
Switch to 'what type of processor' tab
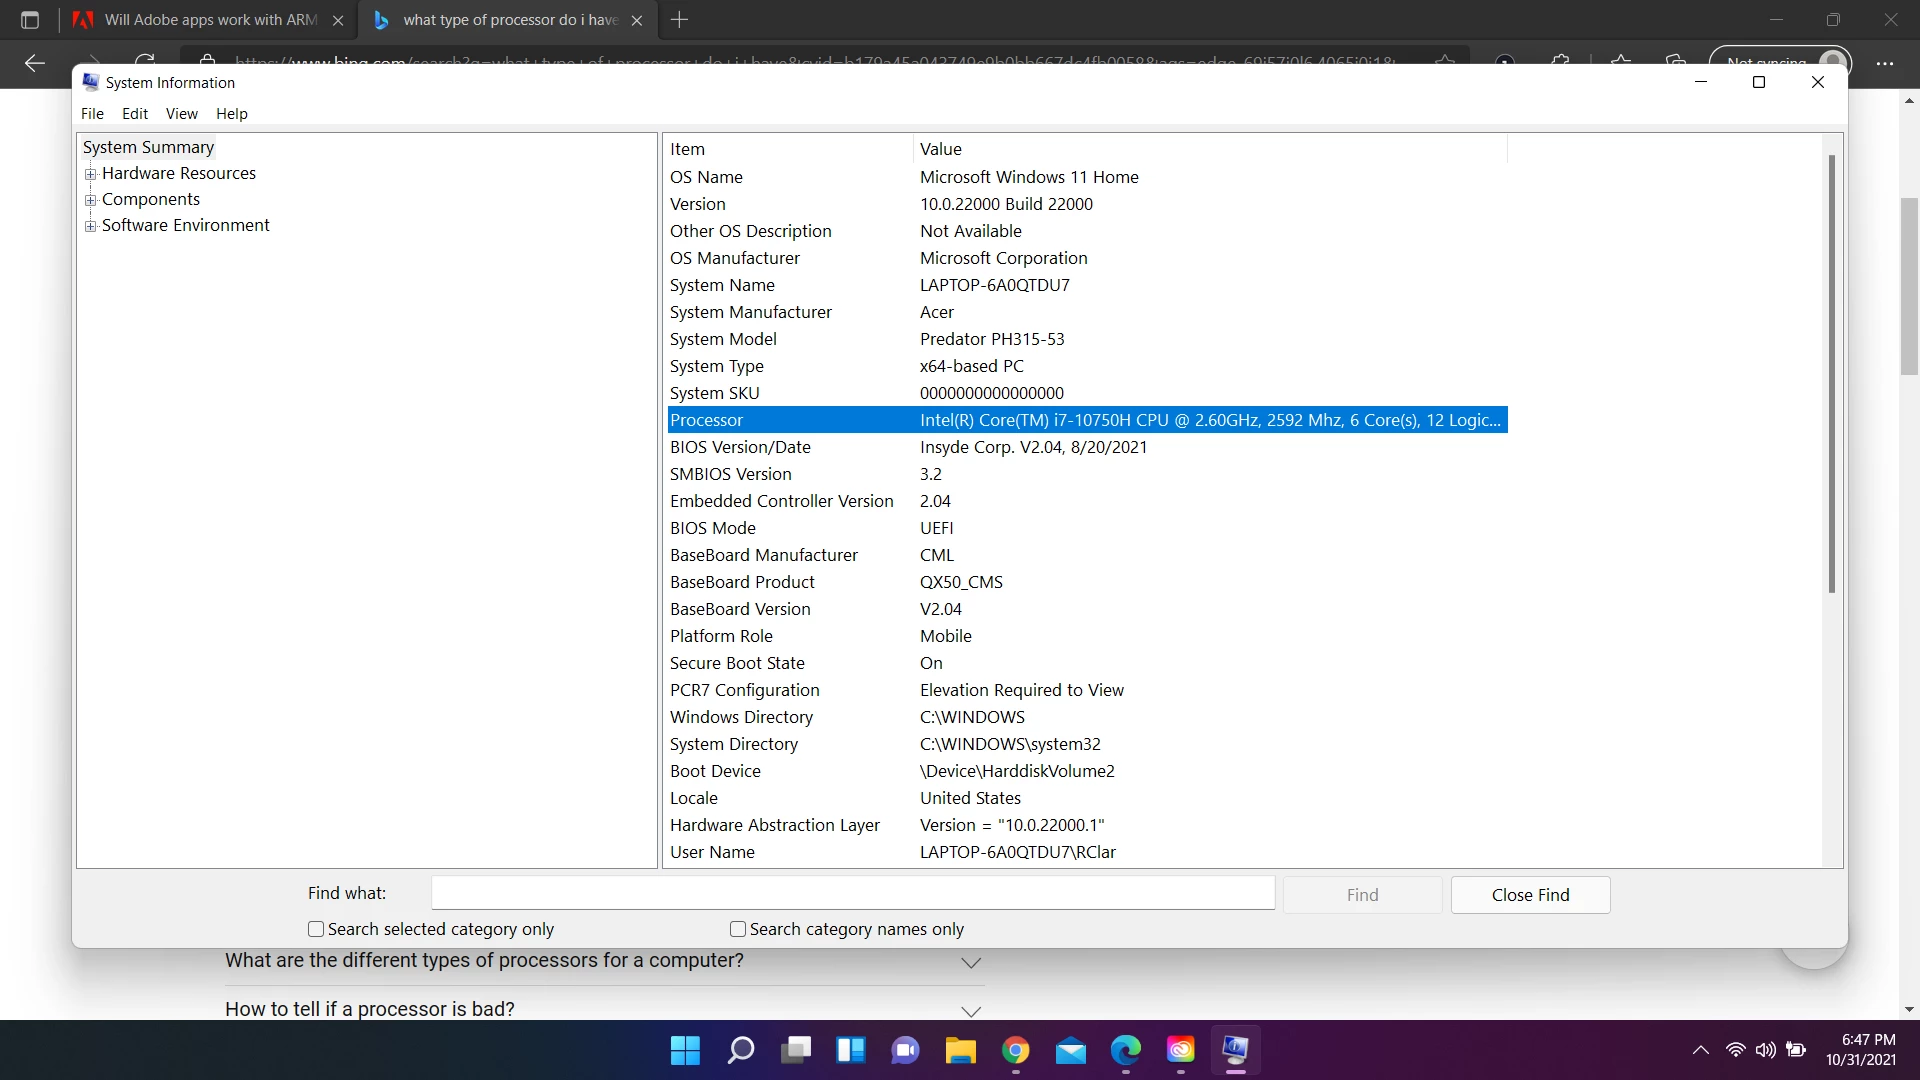click(508, 20)
